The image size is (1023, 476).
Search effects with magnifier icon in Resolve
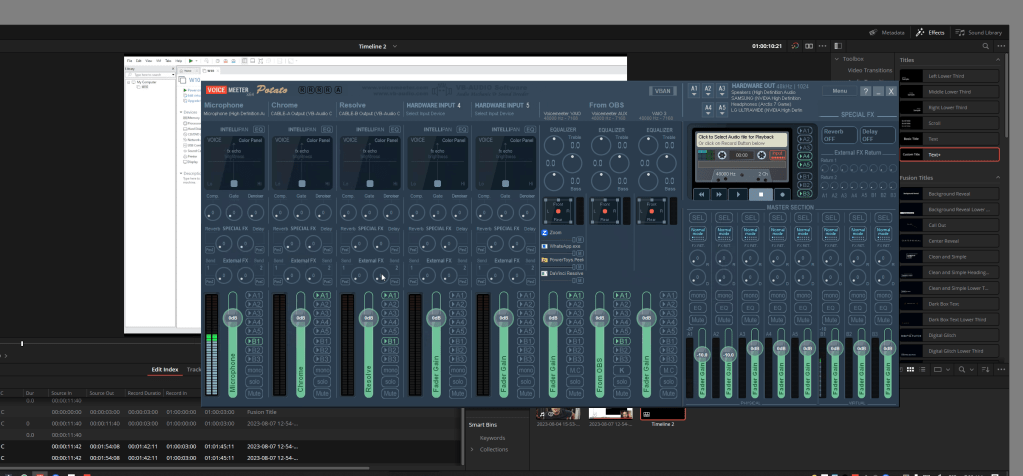coord(985,46)
